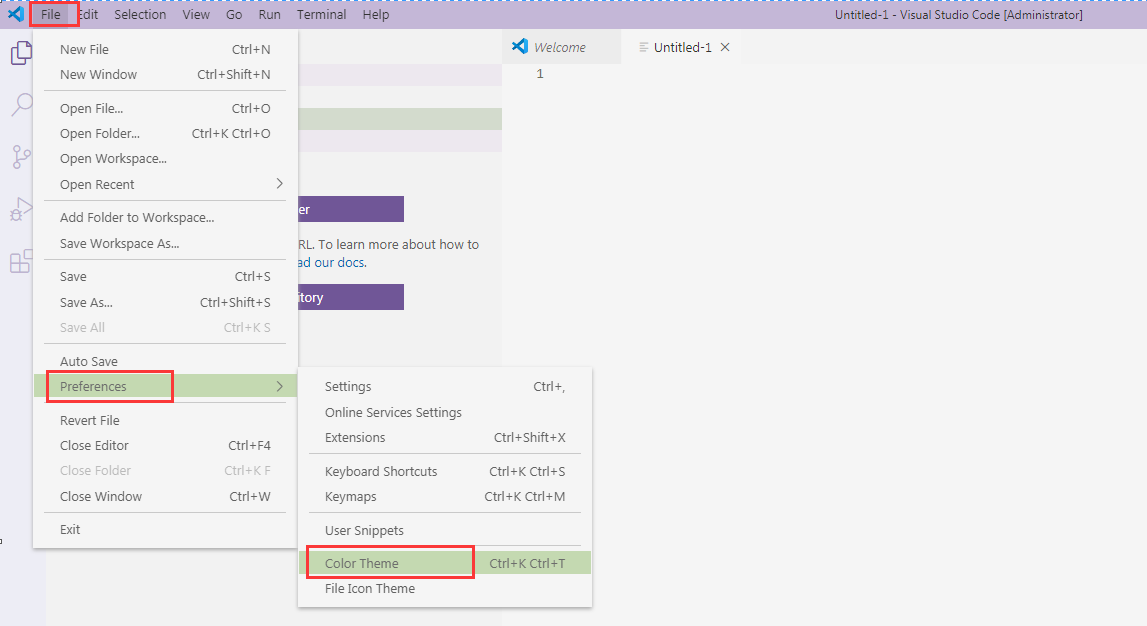Open Extensions from Preferences submenu
This screenshot has width=1147, height=626.
pos(445,437)
